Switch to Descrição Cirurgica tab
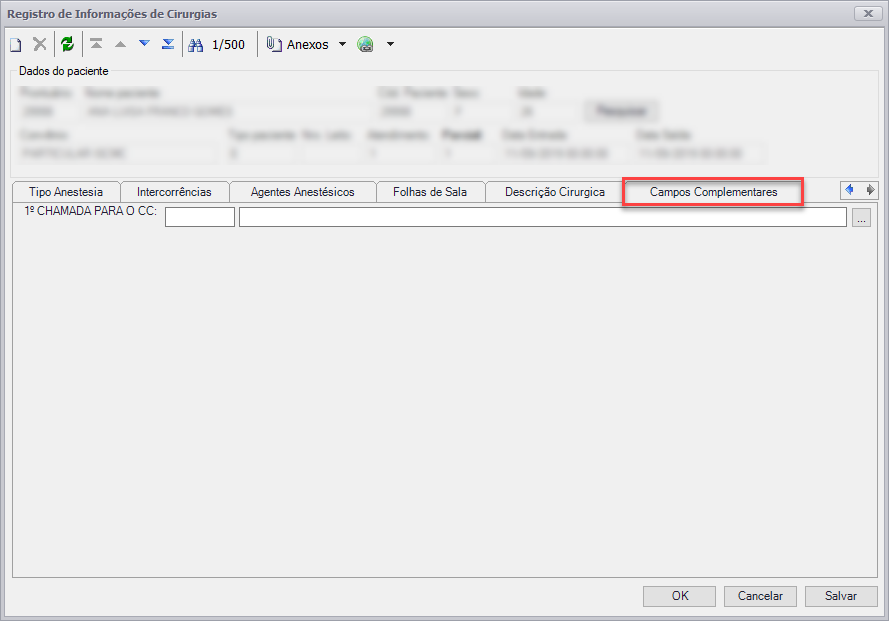 (x=555, y=192)
